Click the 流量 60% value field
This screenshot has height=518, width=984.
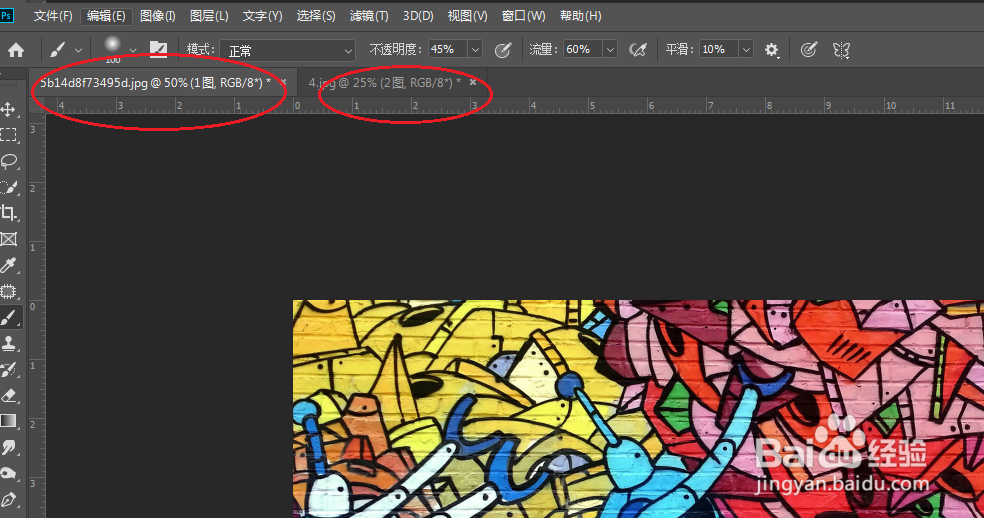tap(583, 50)
